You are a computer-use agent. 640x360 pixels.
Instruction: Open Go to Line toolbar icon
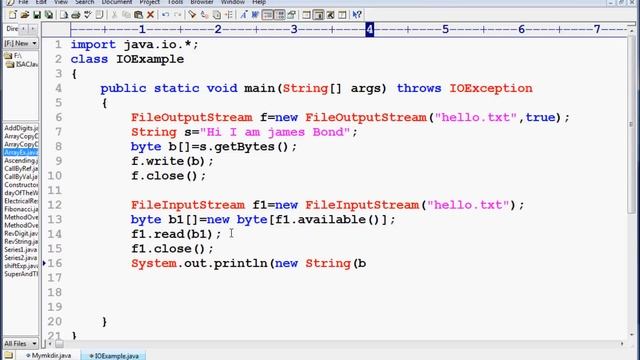click(x=229, y=15)
